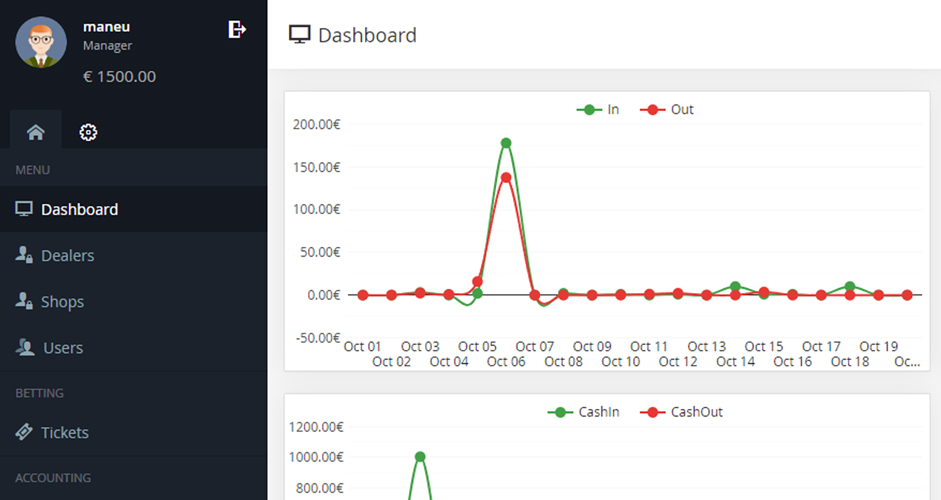Click the Dashboard monitor icon in sidebar
Screen dimensions: 941x500
(x=24, y=209)
